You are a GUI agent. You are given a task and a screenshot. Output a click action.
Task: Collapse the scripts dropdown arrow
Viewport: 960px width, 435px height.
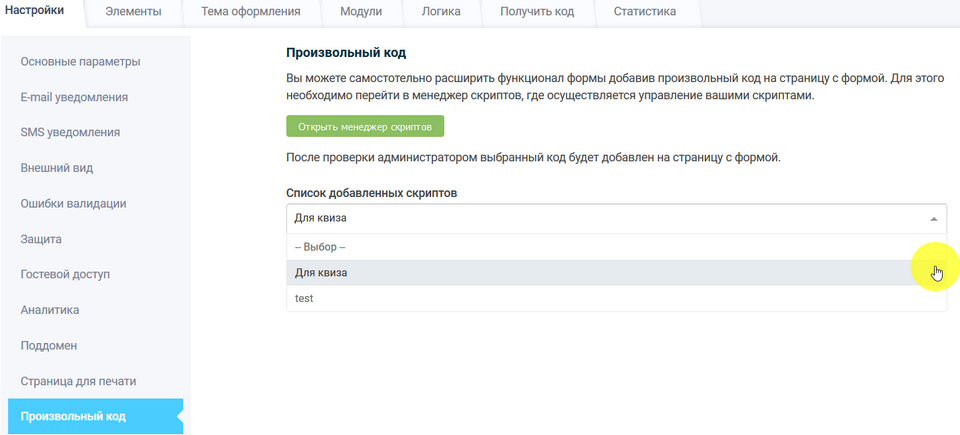(x=933, y=219)
